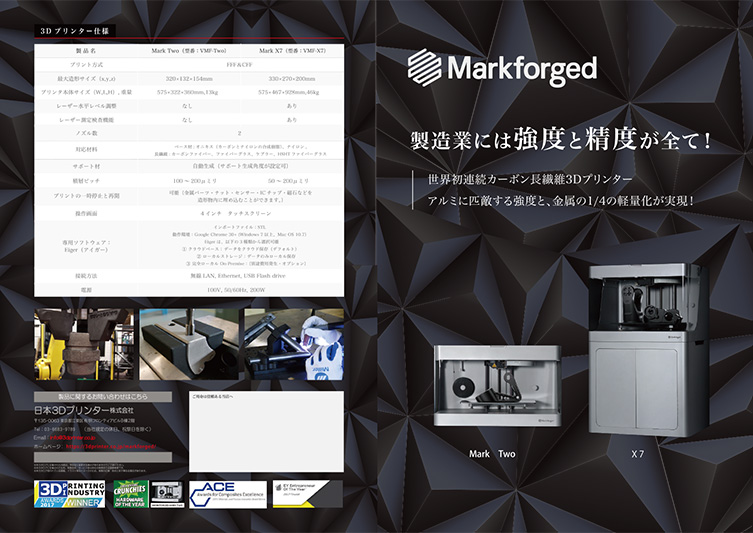Click the '日本3Dプリンター株式会社' company name
Screen dimensions: 753x533
pyautogui.click(x=84, y=410)
